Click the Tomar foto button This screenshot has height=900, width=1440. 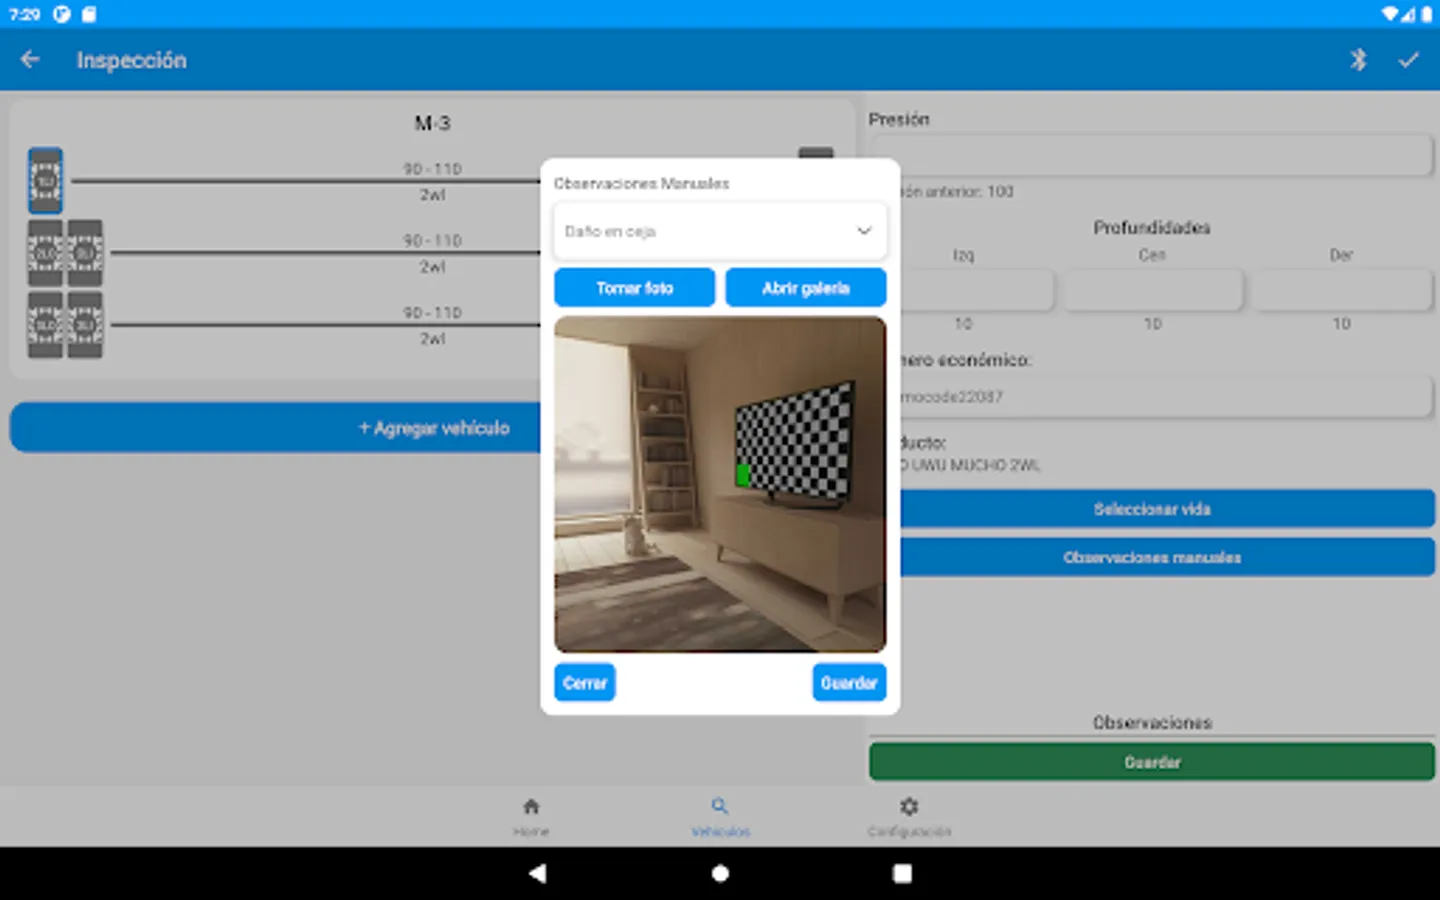(635, 288)
